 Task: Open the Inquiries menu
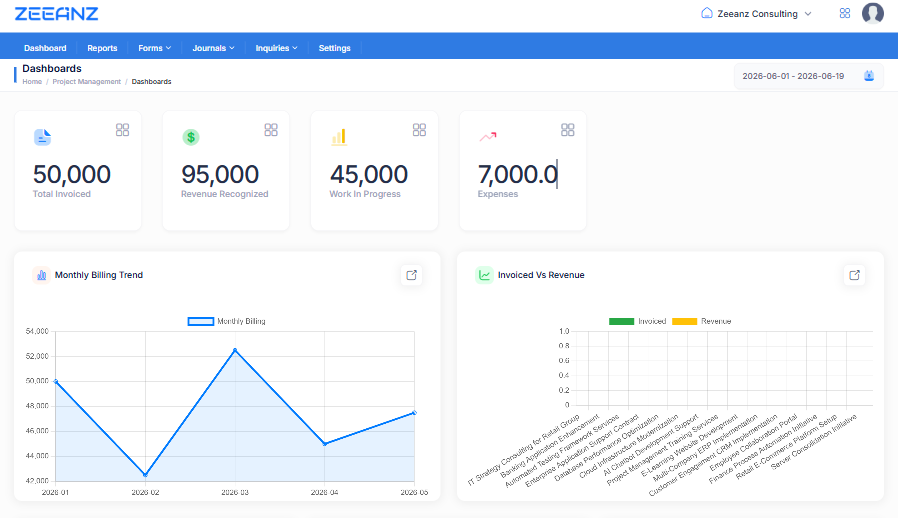pyautogui.click(x=276, y=48)
